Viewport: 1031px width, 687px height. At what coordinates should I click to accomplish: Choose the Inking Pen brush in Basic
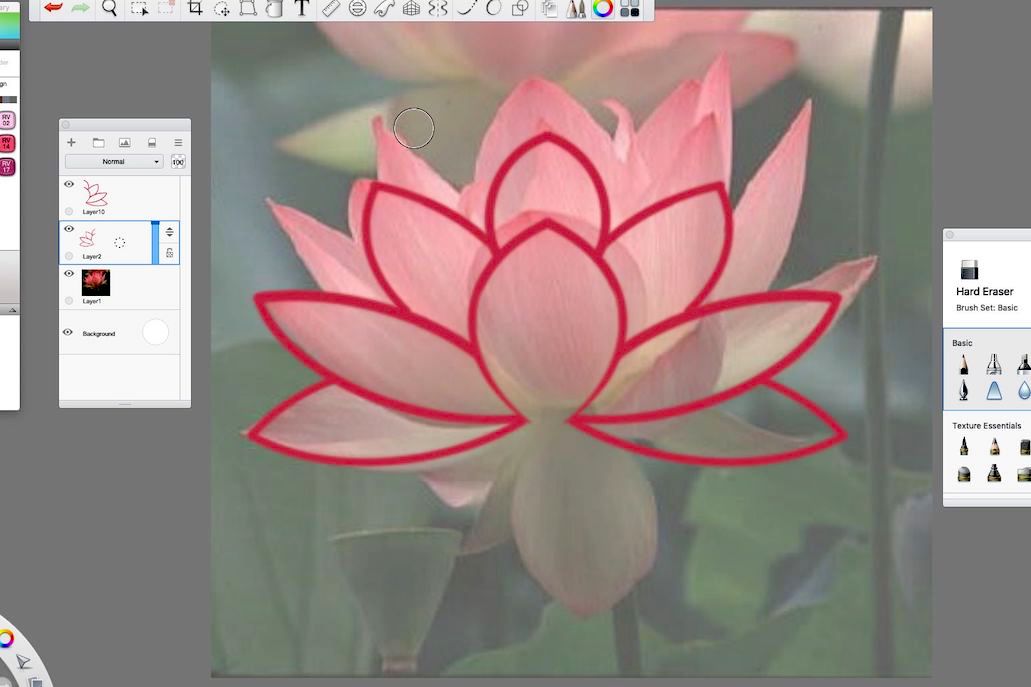(x=964, y=390)
